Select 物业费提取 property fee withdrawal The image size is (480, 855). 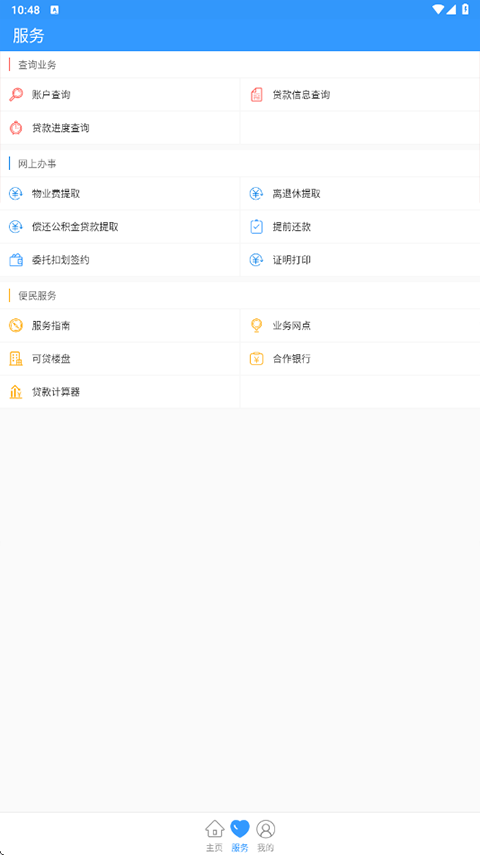[120, 194]
